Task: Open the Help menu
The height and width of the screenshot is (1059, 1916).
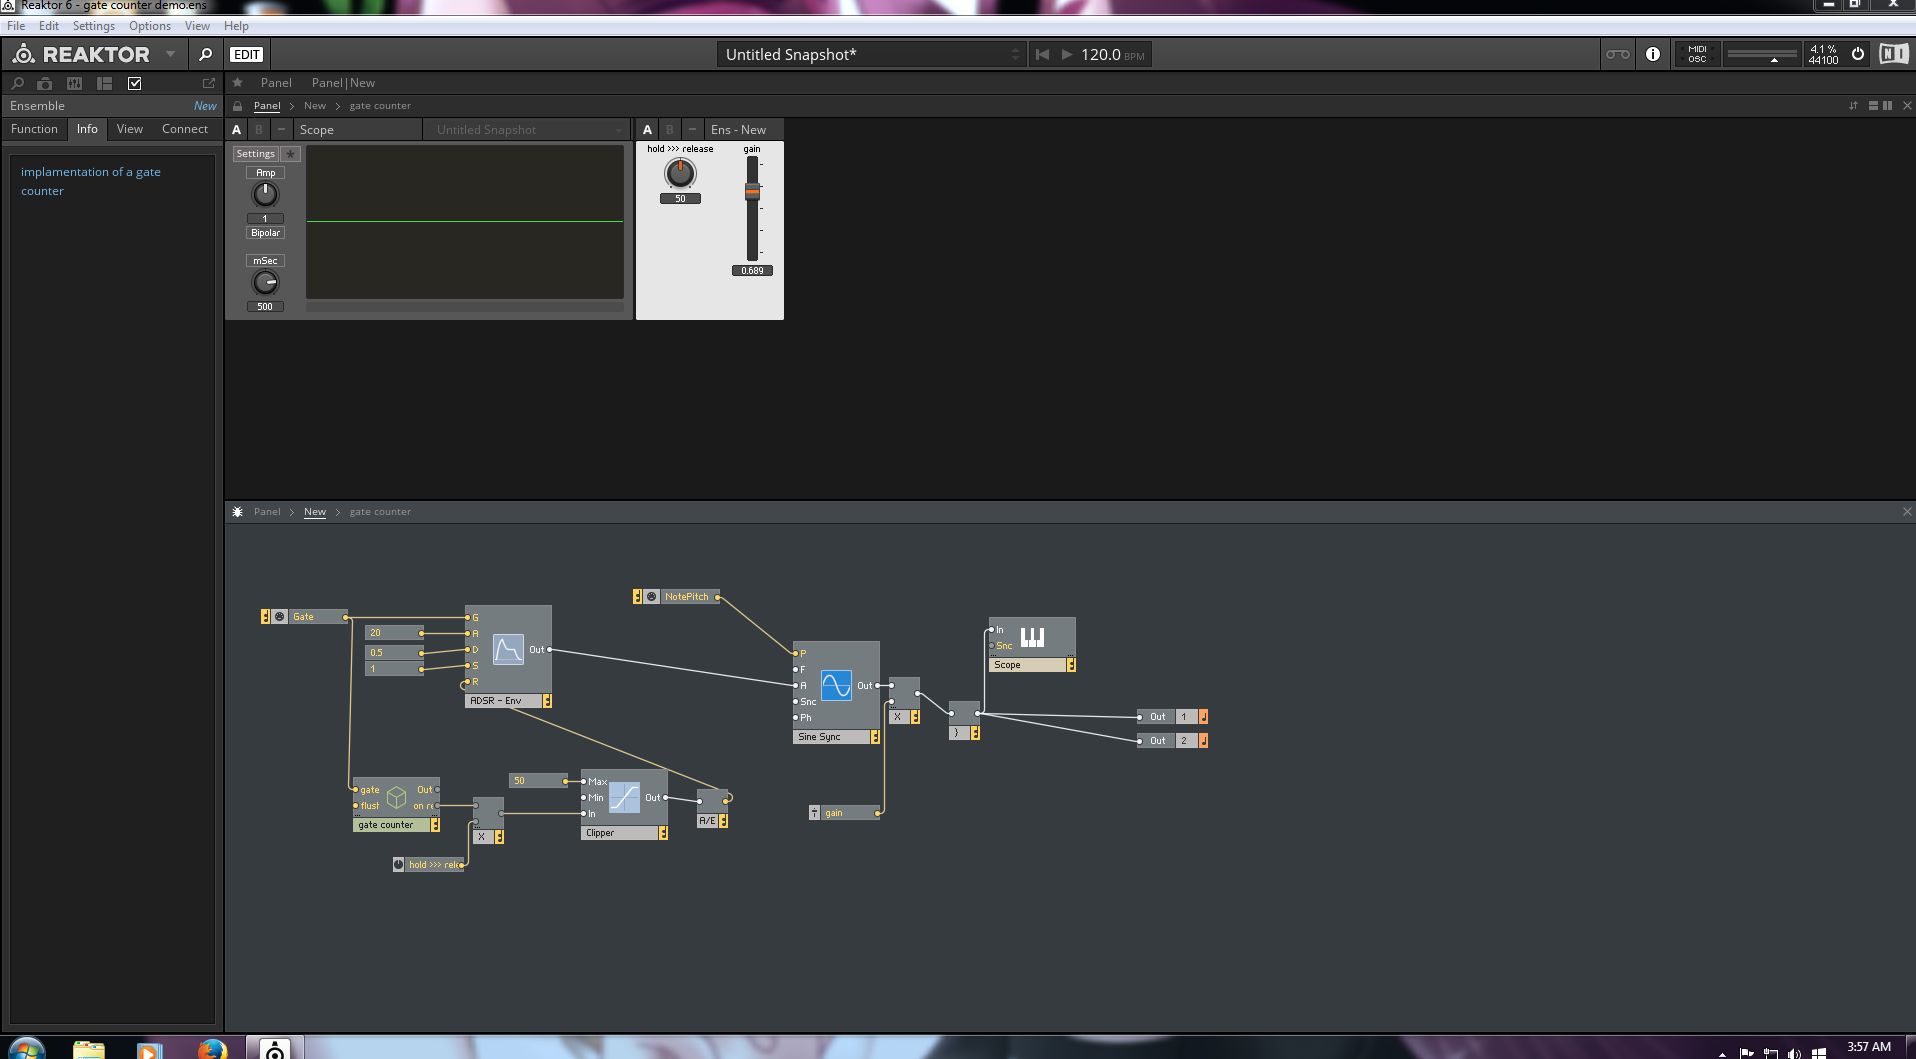Action: pyautogui.click(x=236, y=26)
